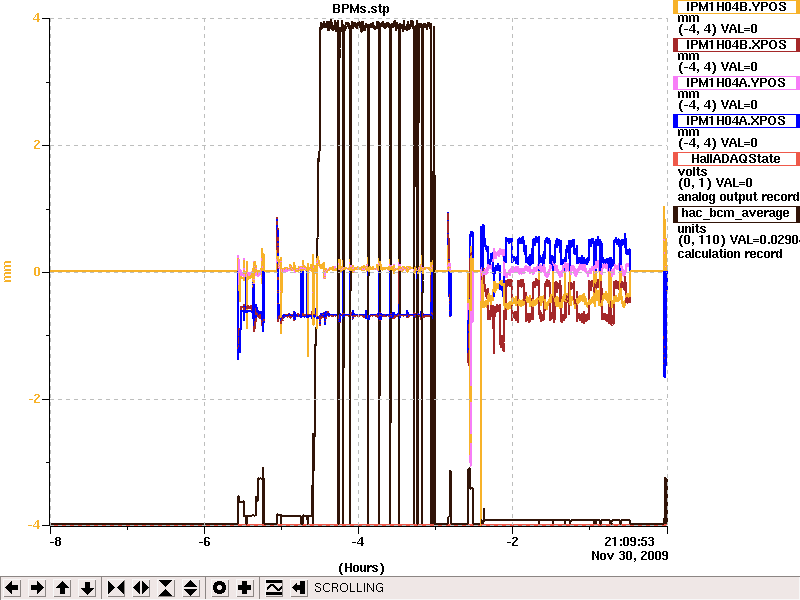The height and width of the screenshot is (600, 800).
Task: Select the HallADAQState legend entry
Action: 736,159
